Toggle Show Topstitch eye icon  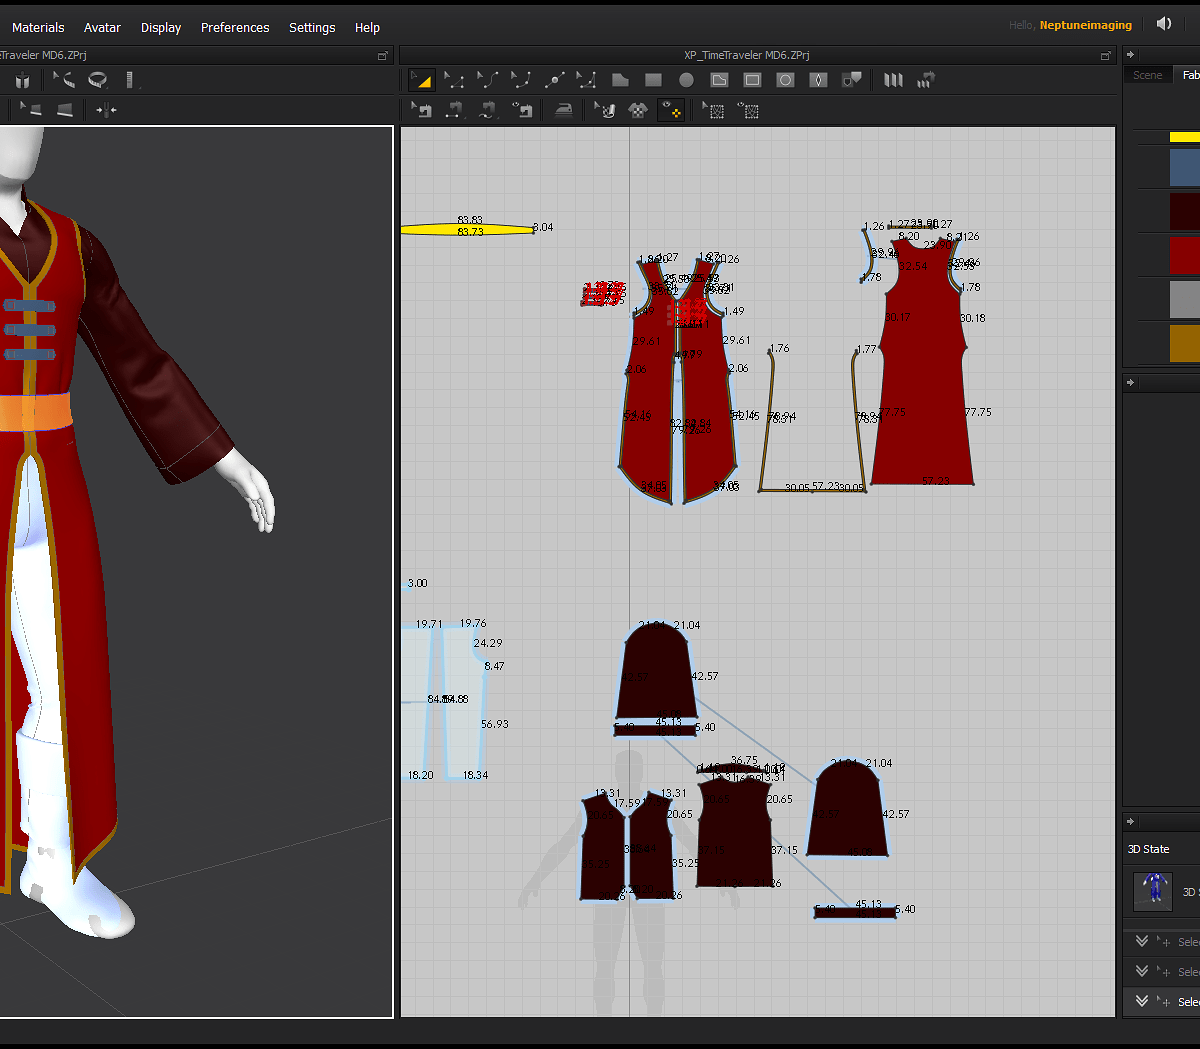click(748, 110)
